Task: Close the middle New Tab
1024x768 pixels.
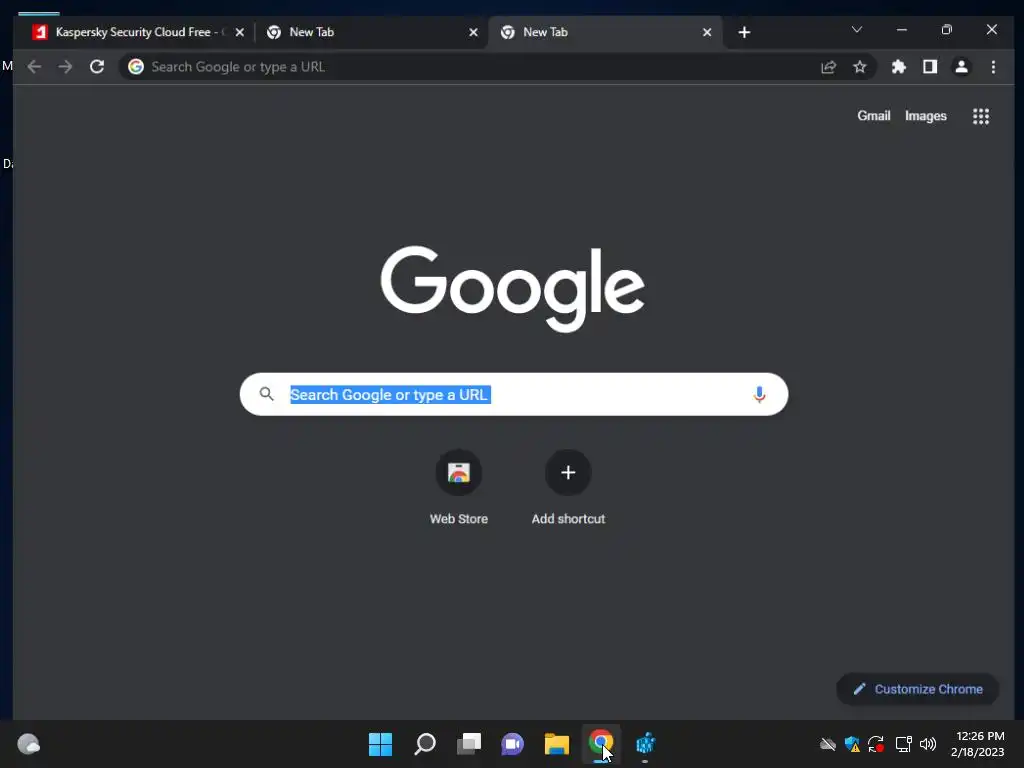Action: (x=473, y=32)
